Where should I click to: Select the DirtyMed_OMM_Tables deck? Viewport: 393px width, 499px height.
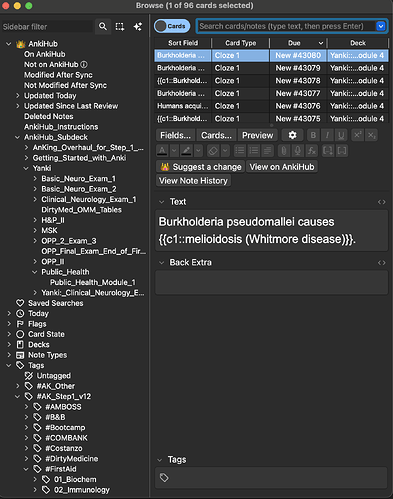pos(81,210)
